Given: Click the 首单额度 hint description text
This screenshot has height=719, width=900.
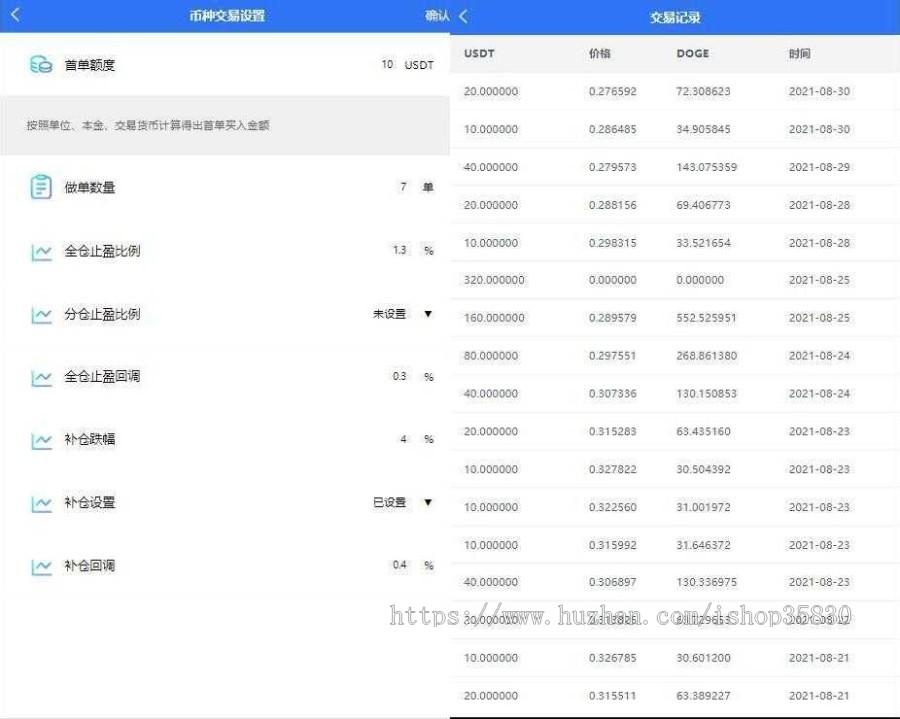Looking at the screenshot, I should click(148, 125).
